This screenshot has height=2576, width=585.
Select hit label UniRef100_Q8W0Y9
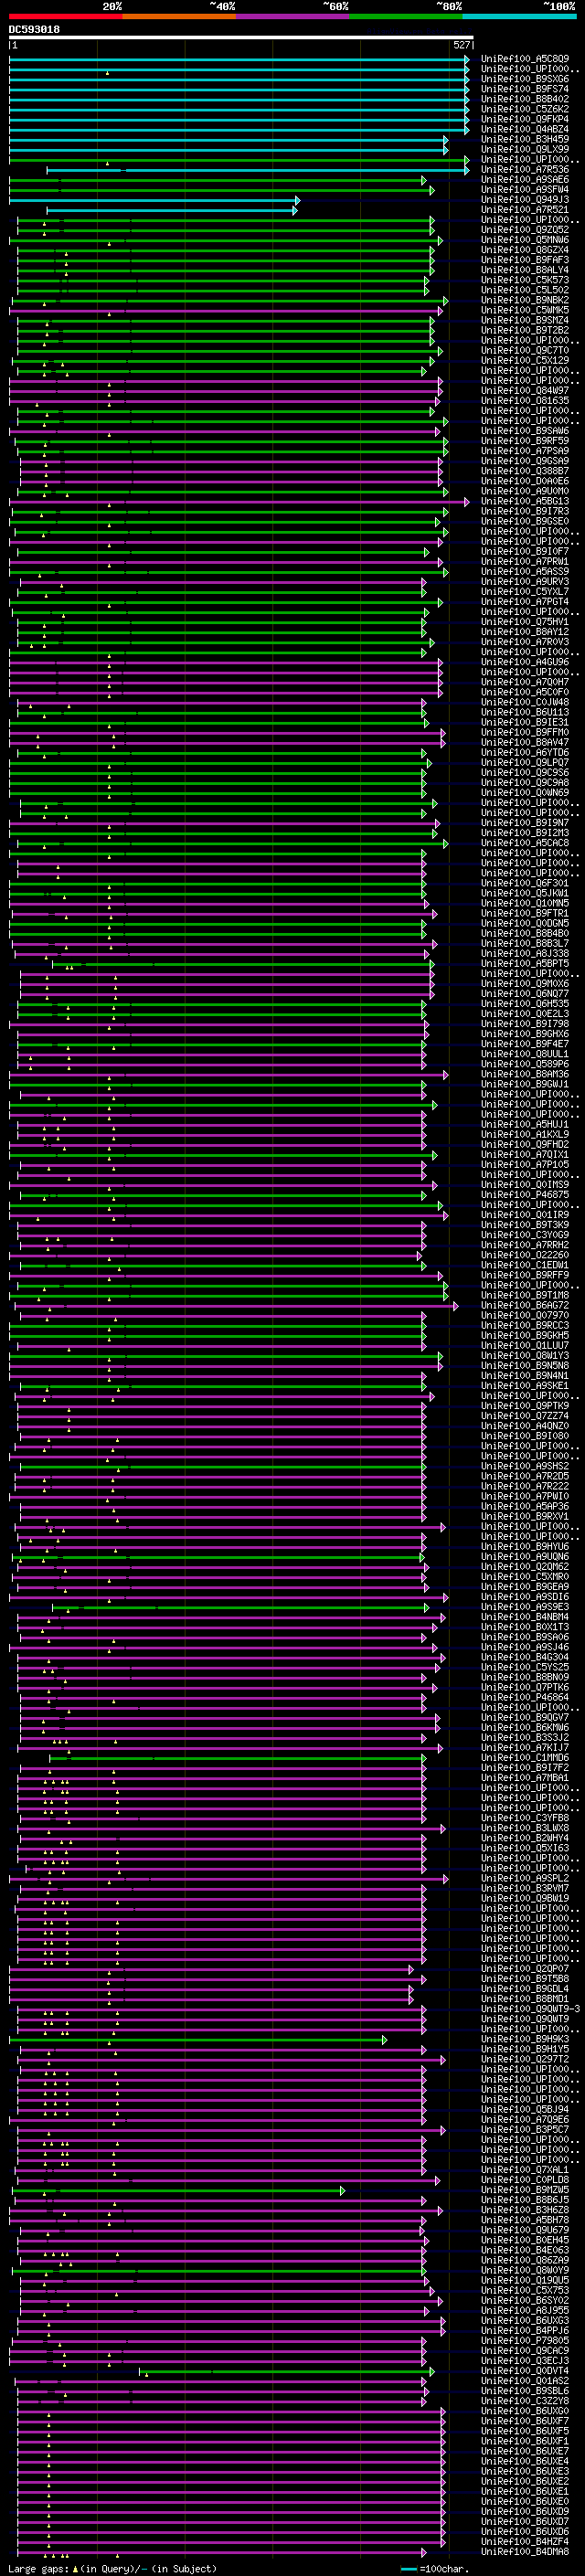click(x=525, y=2271)
